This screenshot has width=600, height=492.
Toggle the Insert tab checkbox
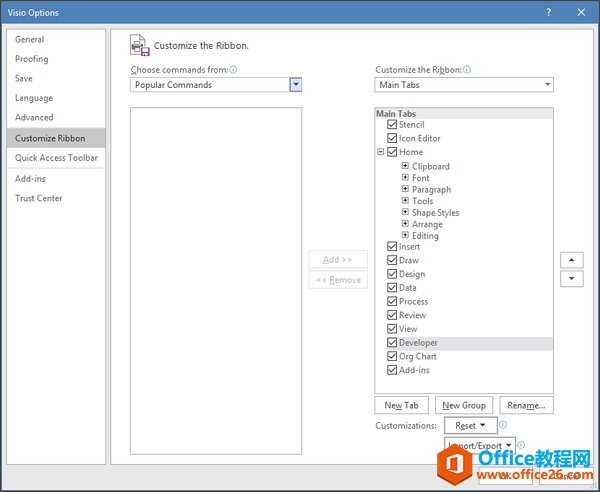[392, 246]
